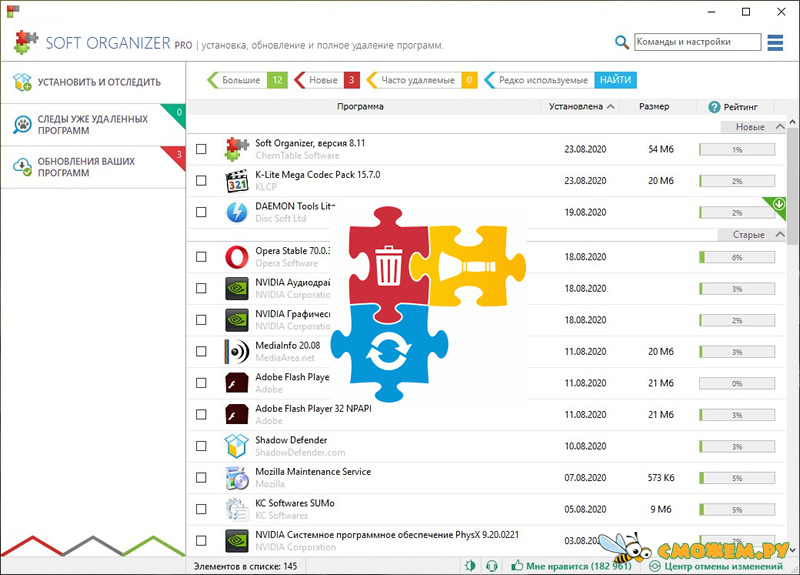Open Часто удаляемые filter

tap(422, 80)
